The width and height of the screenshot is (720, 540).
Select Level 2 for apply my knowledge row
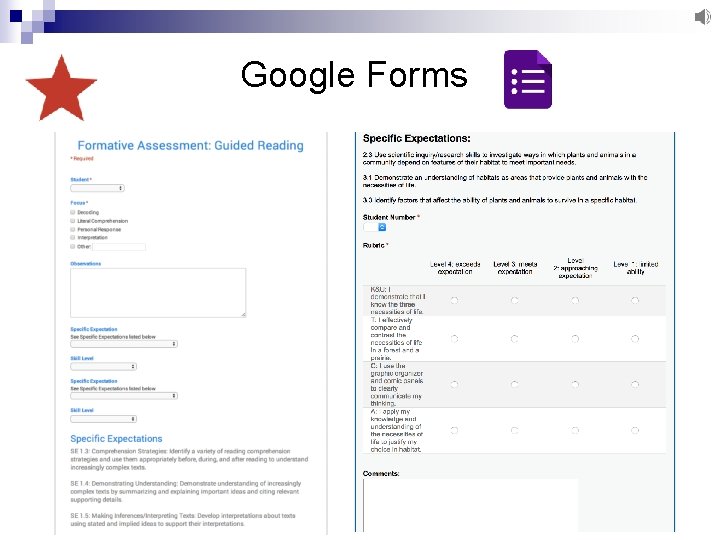575,430
